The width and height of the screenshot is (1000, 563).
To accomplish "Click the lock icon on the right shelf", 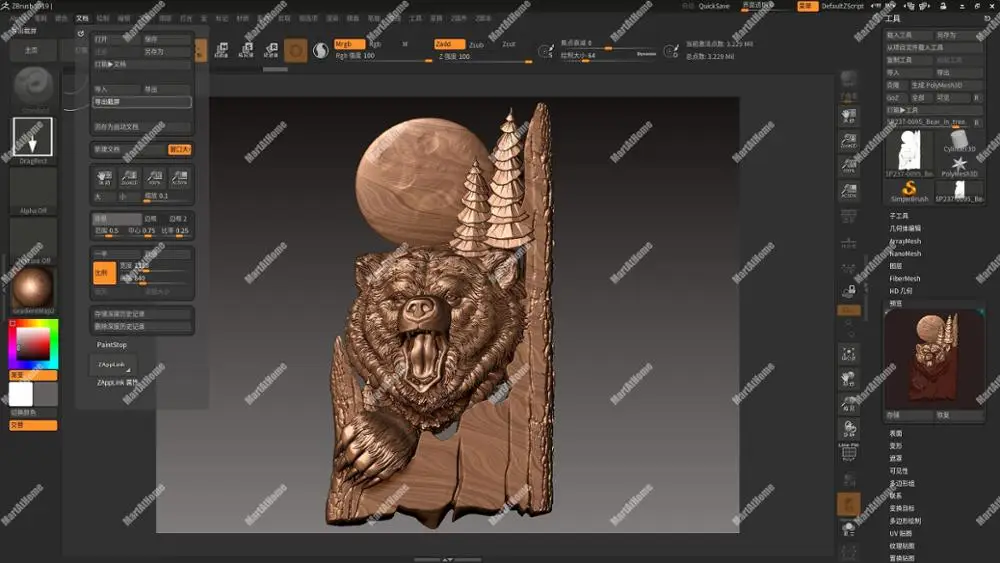I will click(x=849, y=291).
